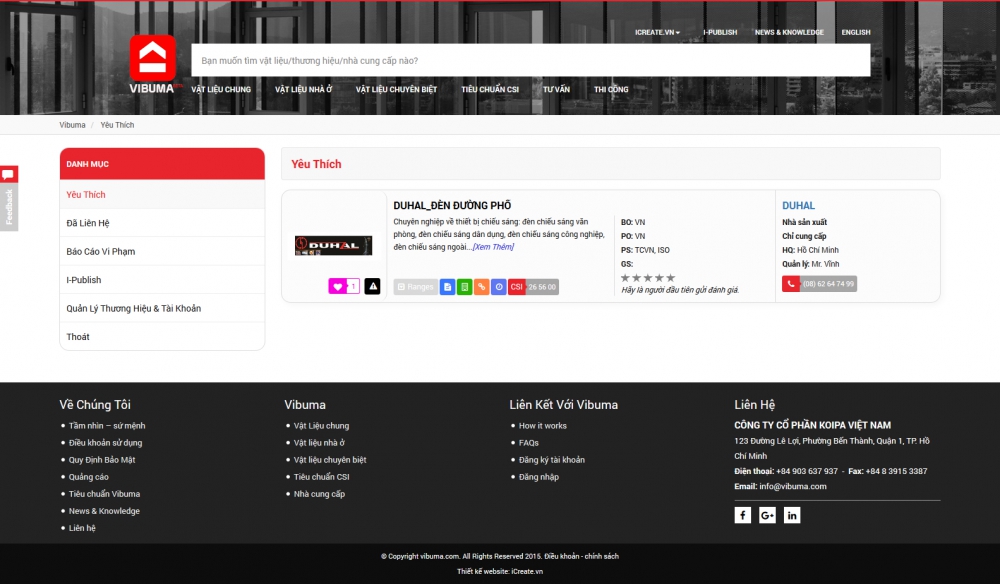Click CSI code 26 56 00
1000x584 pixels.
coord(542,287)
